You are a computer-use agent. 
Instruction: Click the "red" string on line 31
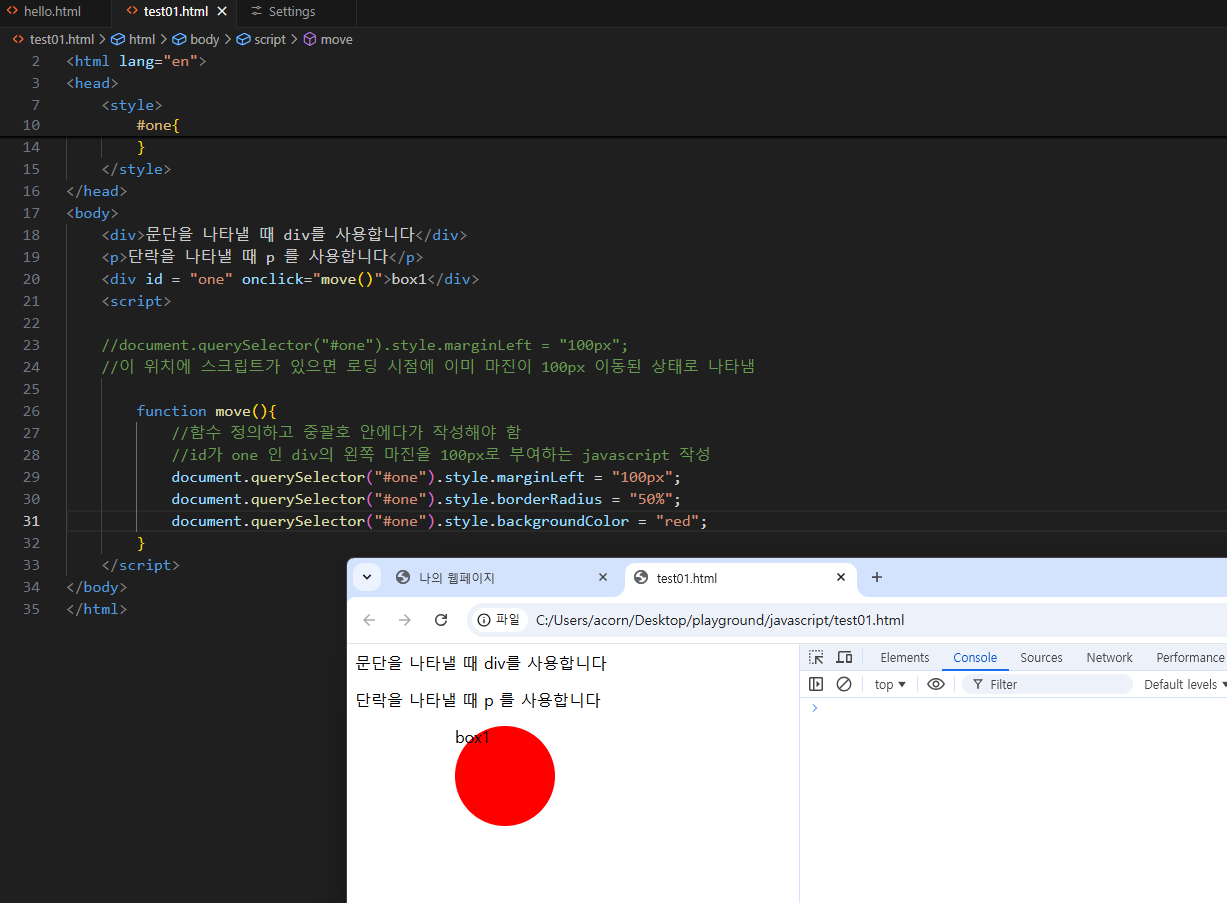[x=677, y=521]
